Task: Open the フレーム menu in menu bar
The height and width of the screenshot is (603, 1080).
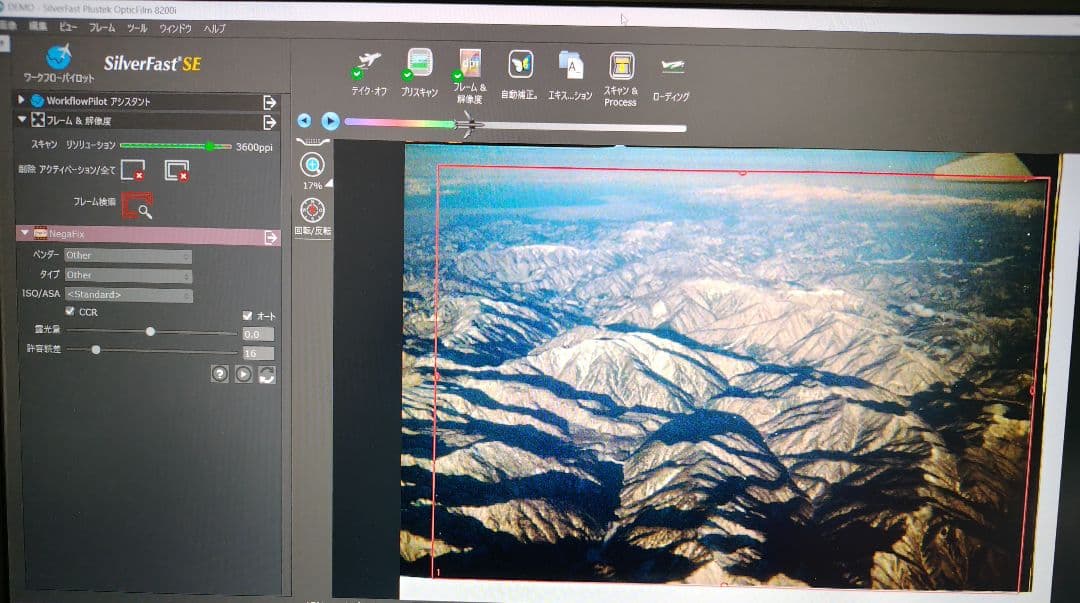Action: click(x=101, y=29)
